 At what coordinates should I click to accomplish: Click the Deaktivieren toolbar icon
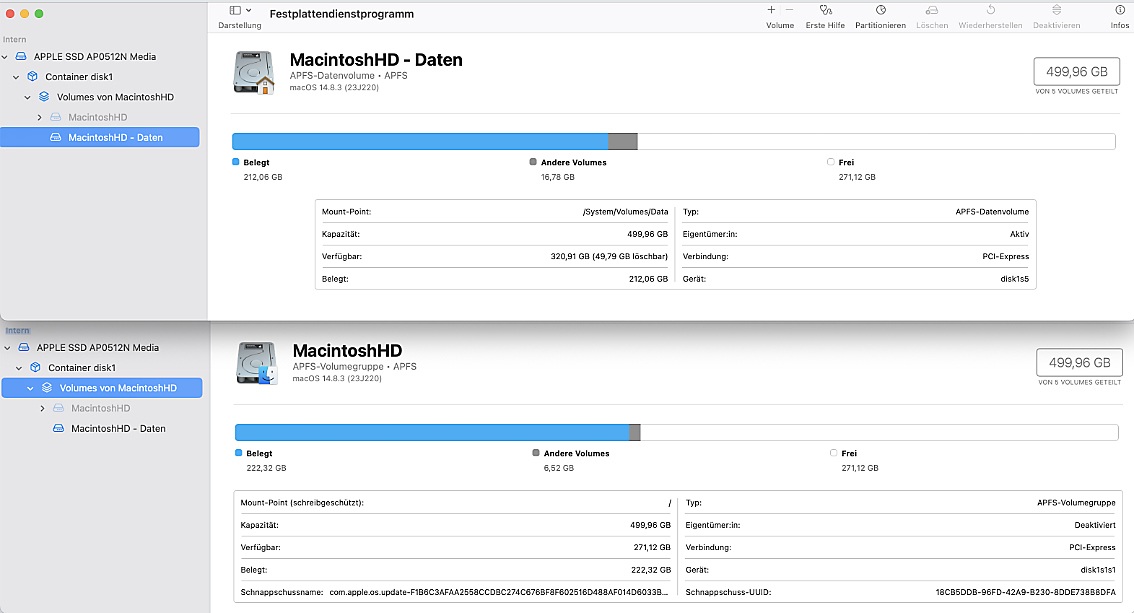point(1056,10)
